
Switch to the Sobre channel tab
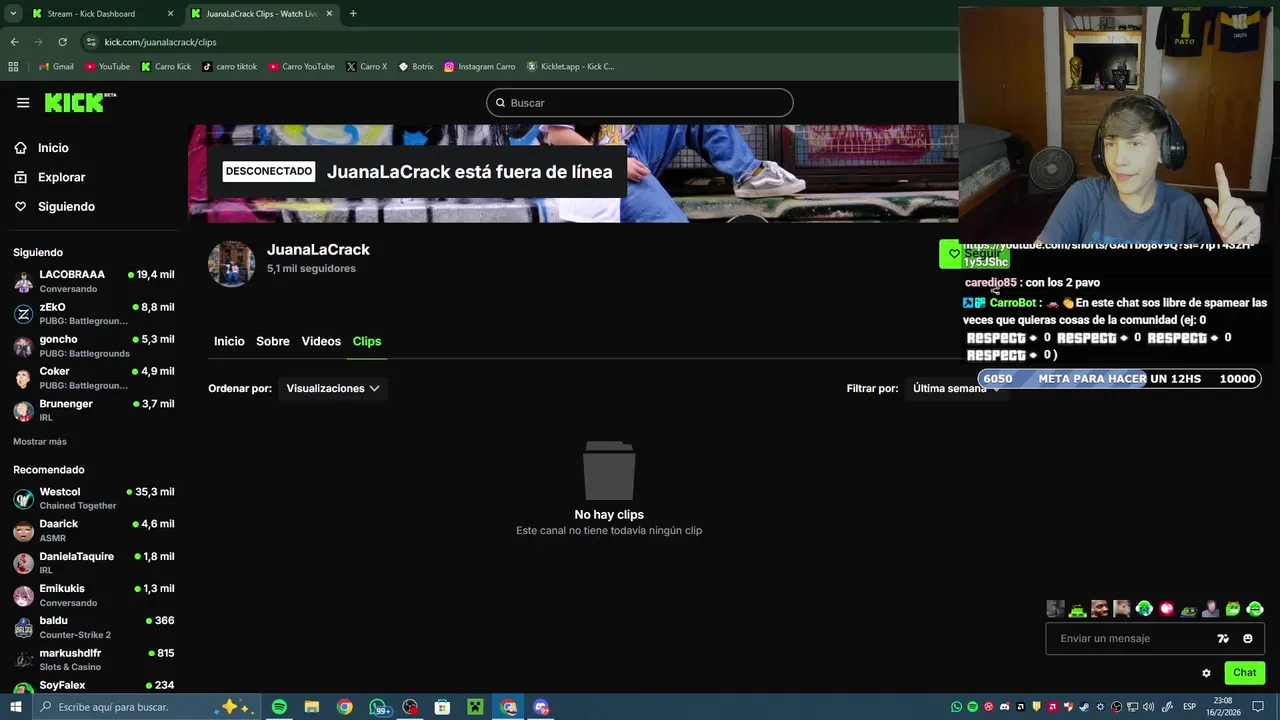(273, 341)
